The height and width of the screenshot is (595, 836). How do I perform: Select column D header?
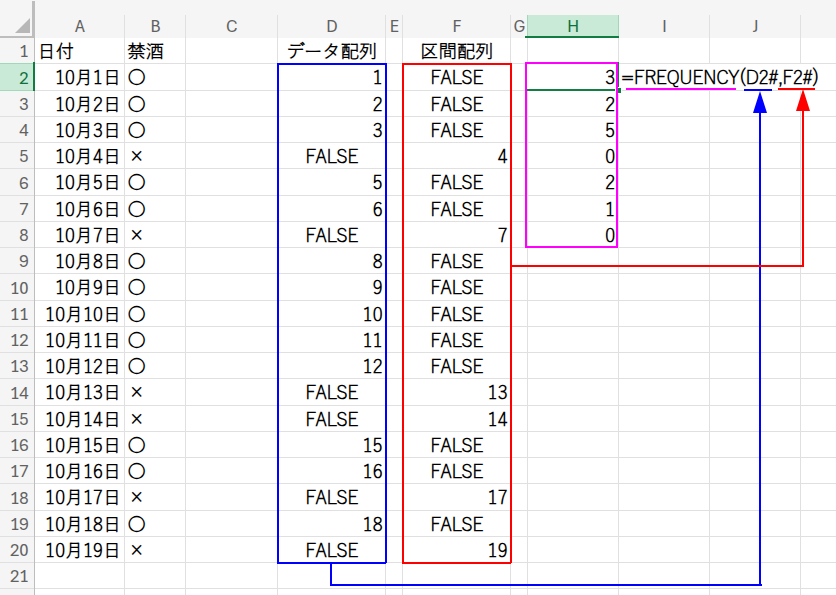pos(331,26)
